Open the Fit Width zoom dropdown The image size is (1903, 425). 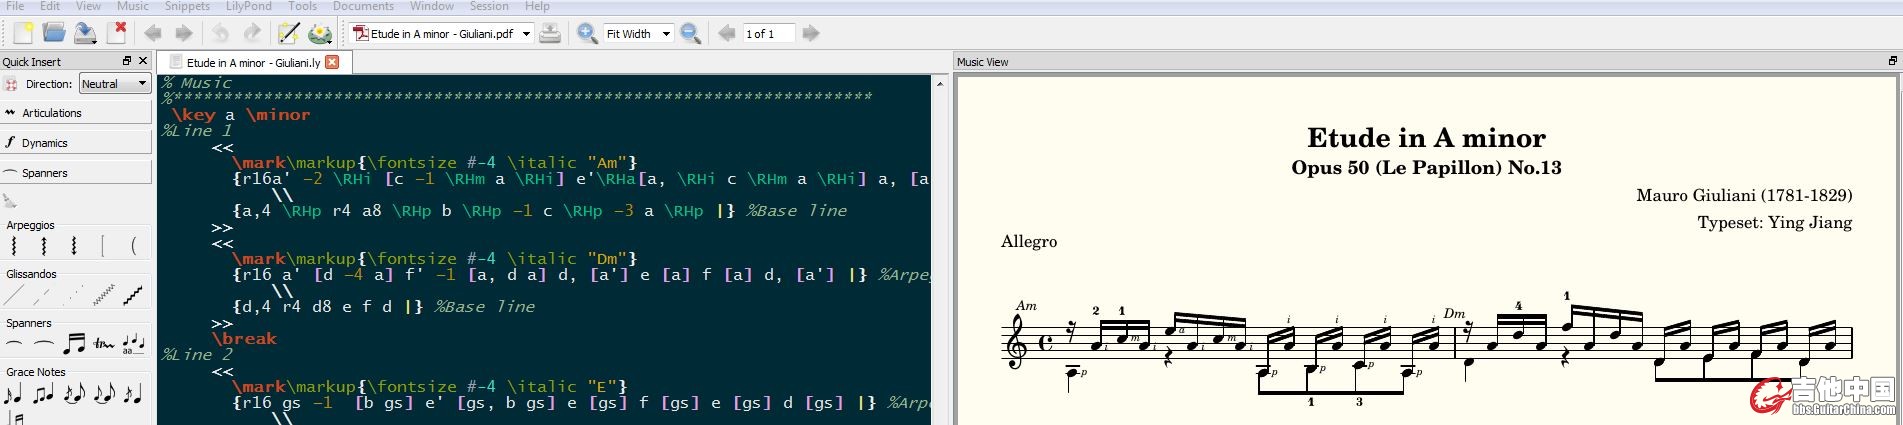point(638,33)
